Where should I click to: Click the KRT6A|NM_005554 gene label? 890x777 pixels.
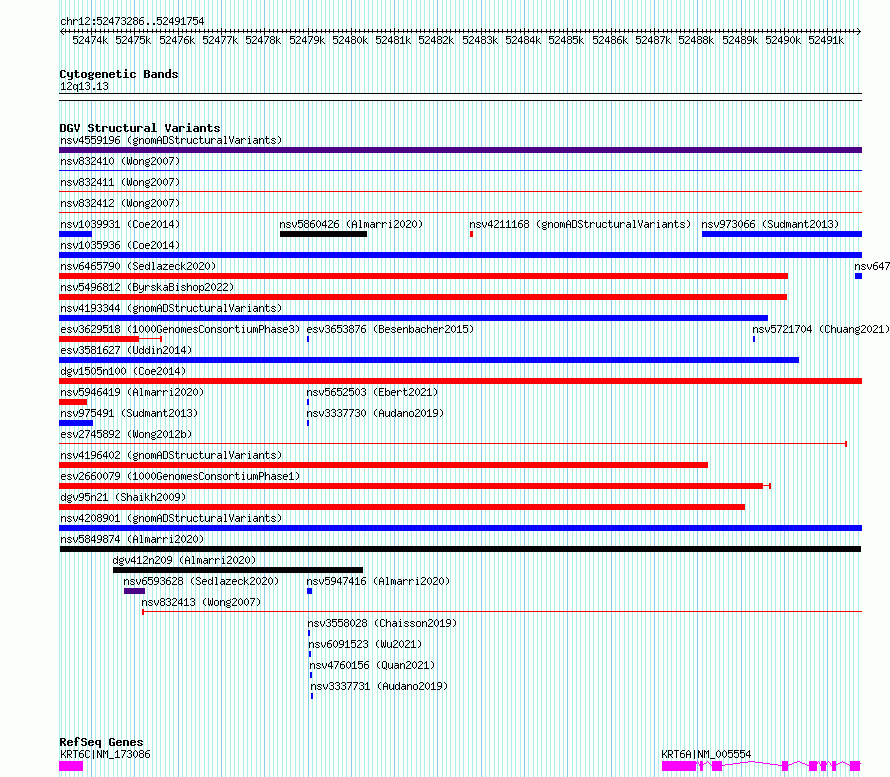pos(706,754)
